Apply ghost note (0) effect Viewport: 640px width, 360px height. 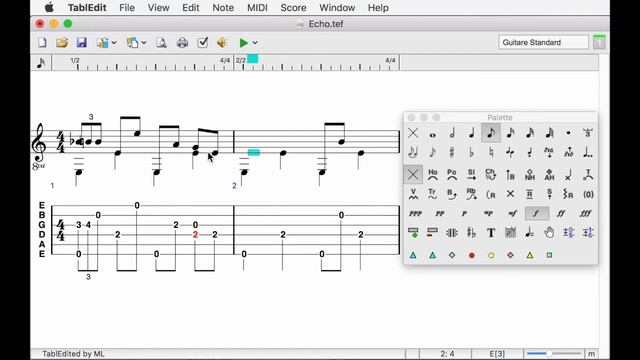tap(588, 194)
